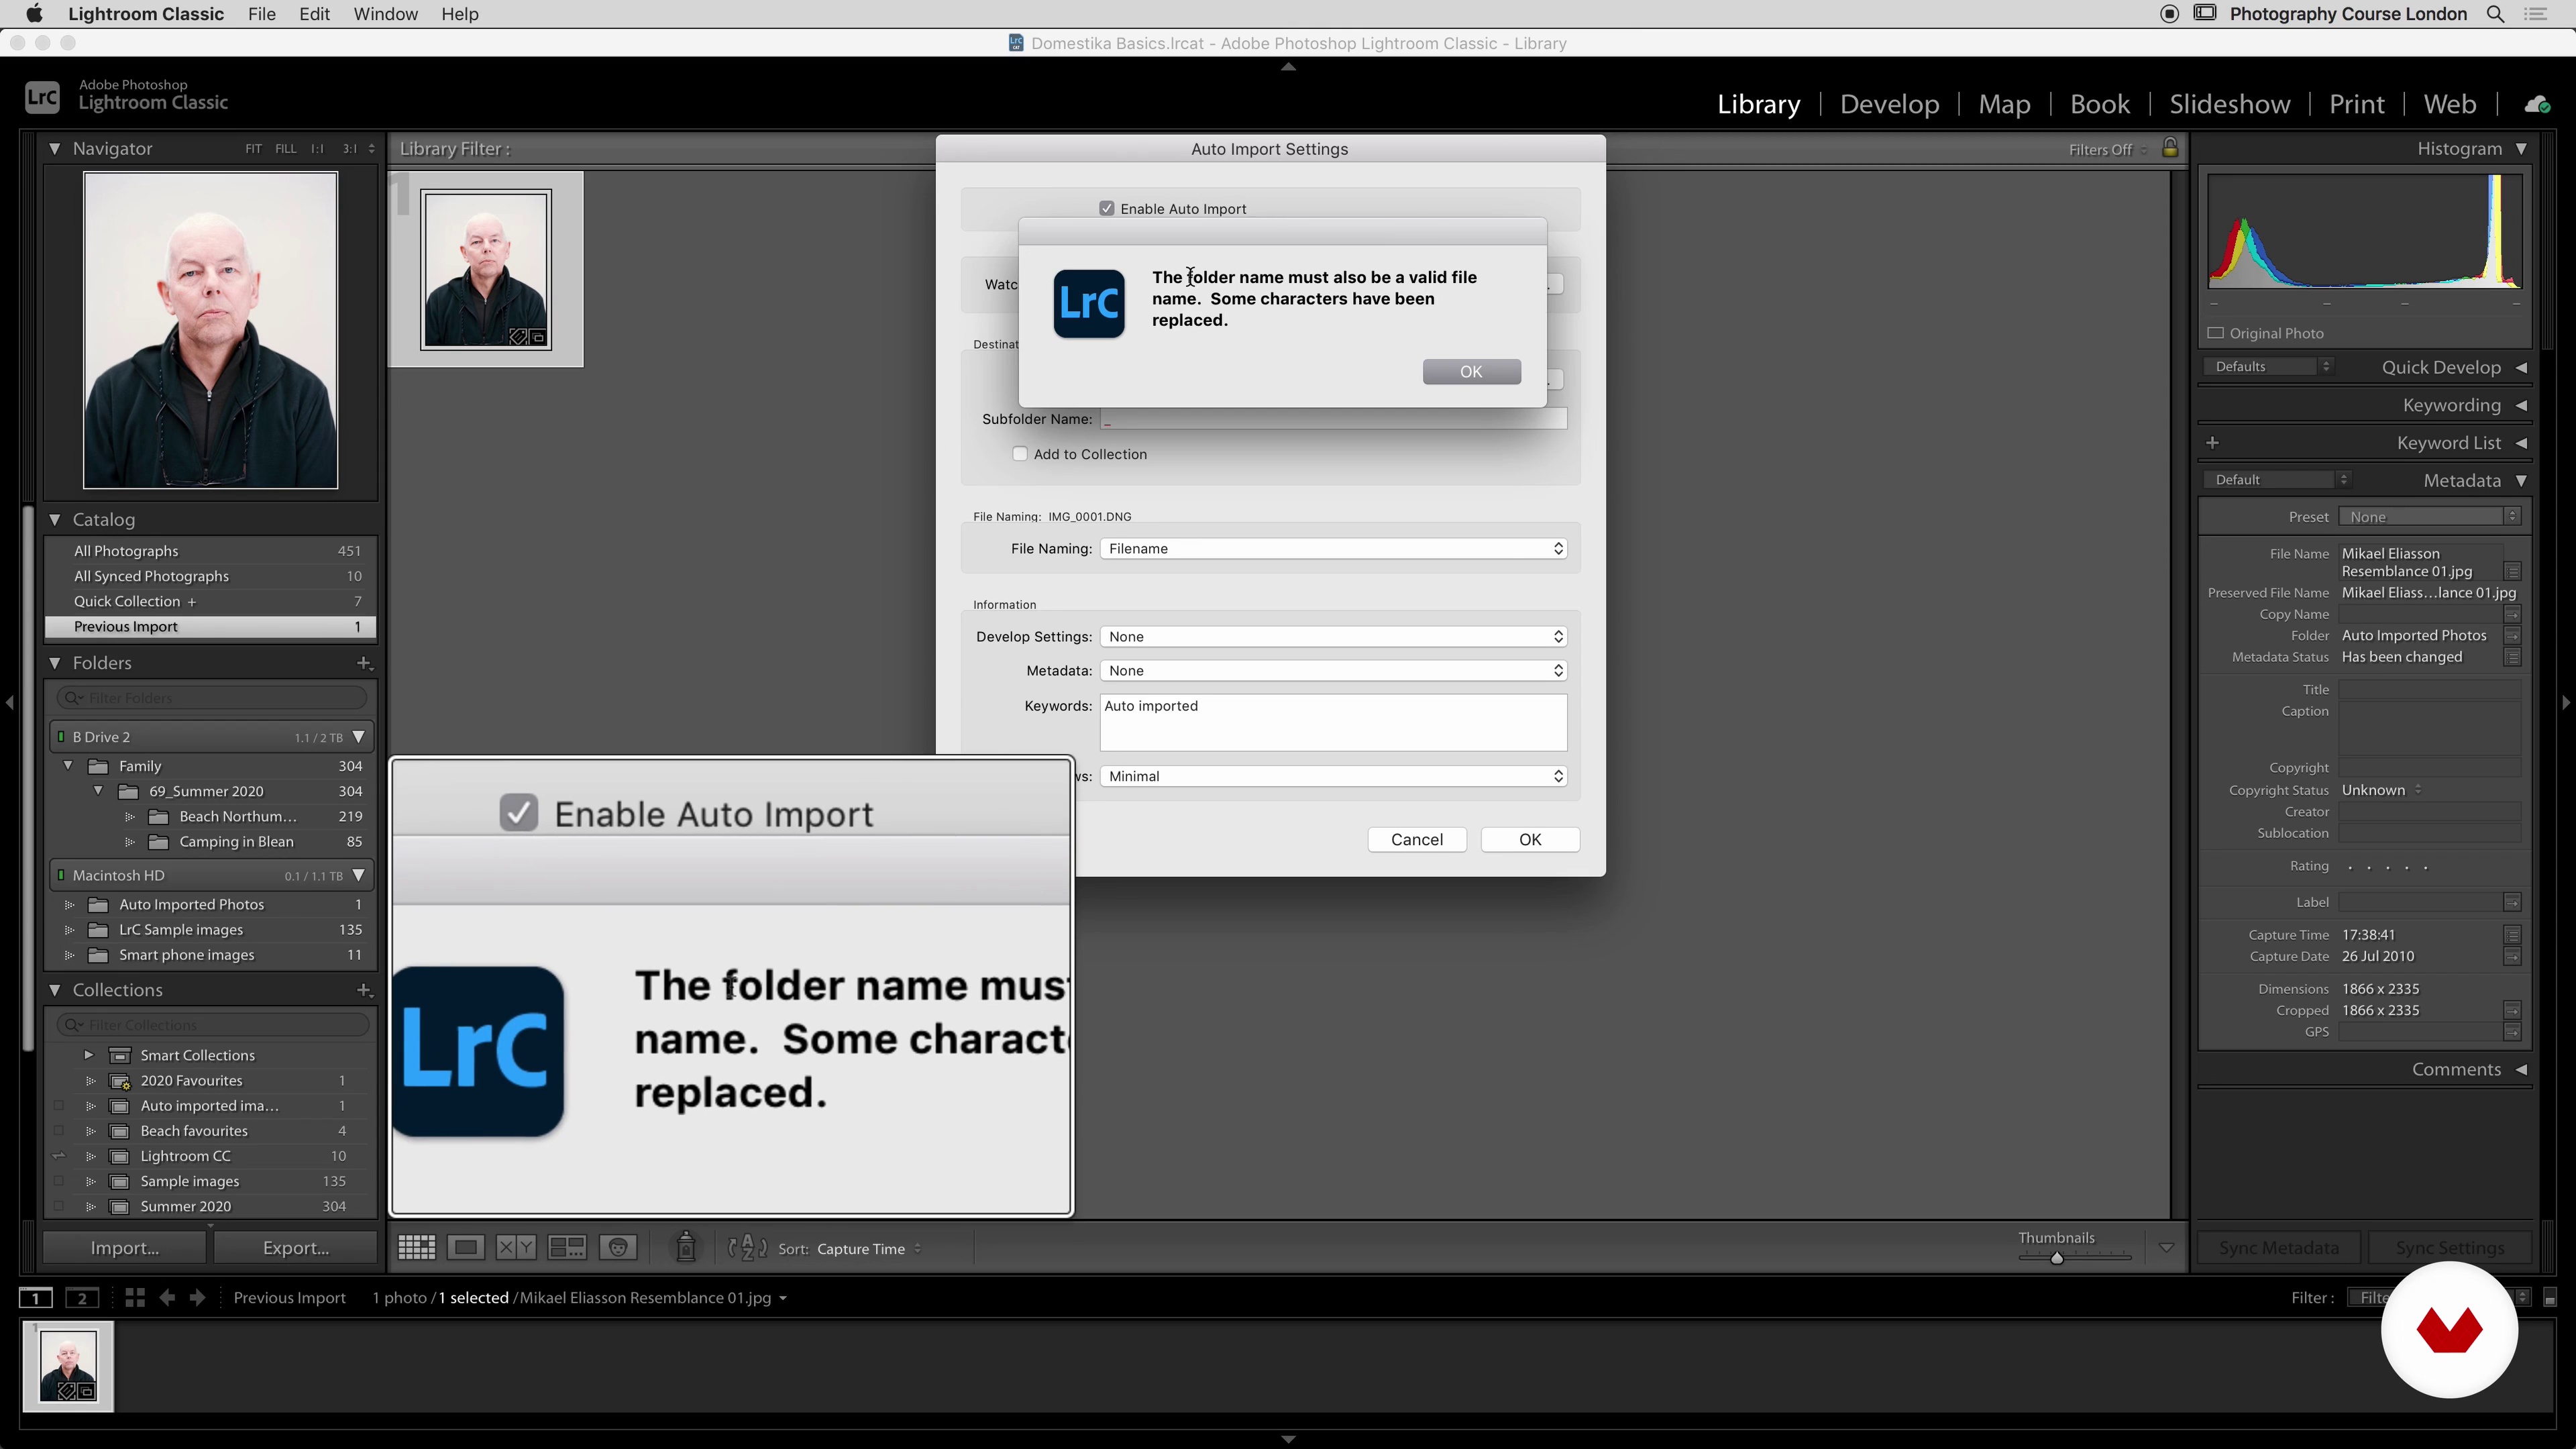
Task: Add keyword with plus in Keyword List
Action: click(2212, 443)
